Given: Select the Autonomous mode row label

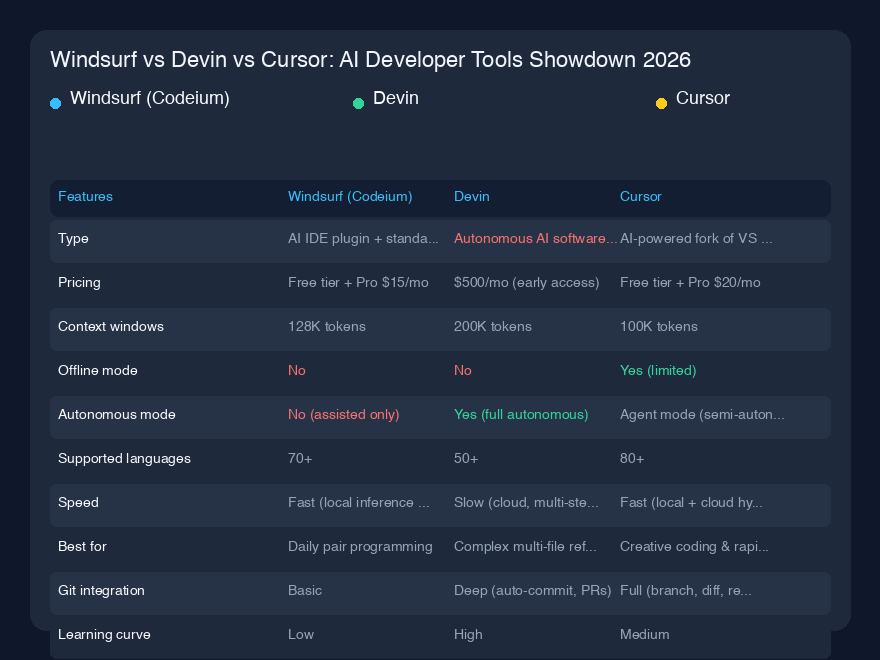Looking at the screenshot, I should 117,415.
